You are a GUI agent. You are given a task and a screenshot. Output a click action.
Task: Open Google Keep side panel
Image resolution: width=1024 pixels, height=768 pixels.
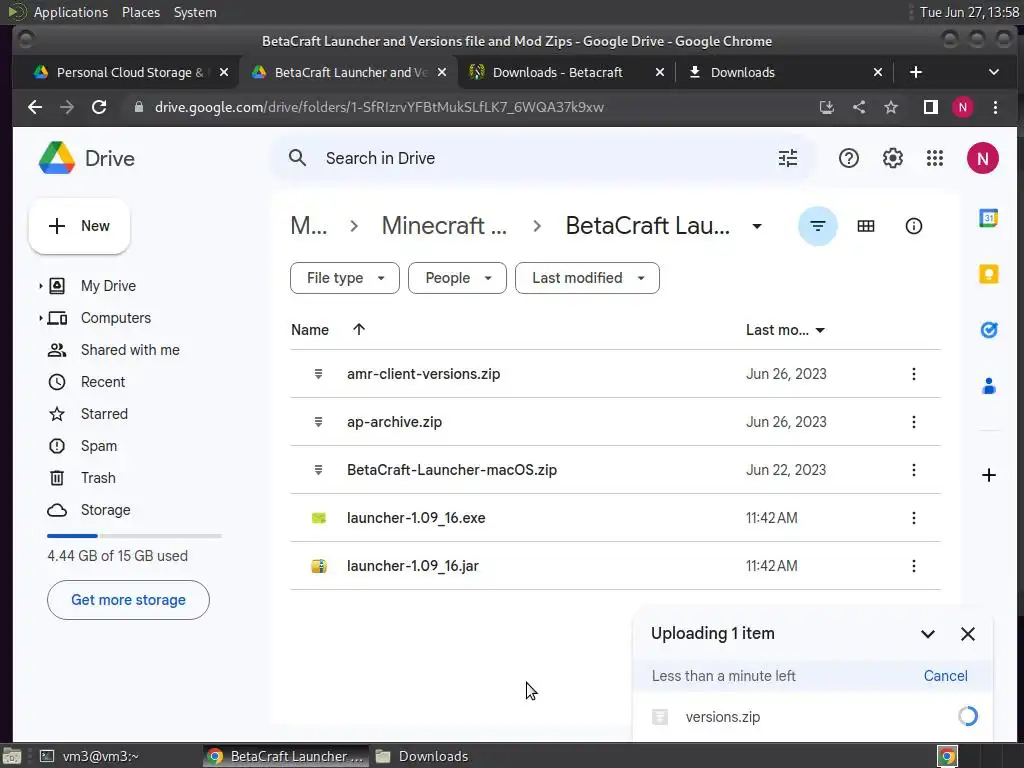988,274
